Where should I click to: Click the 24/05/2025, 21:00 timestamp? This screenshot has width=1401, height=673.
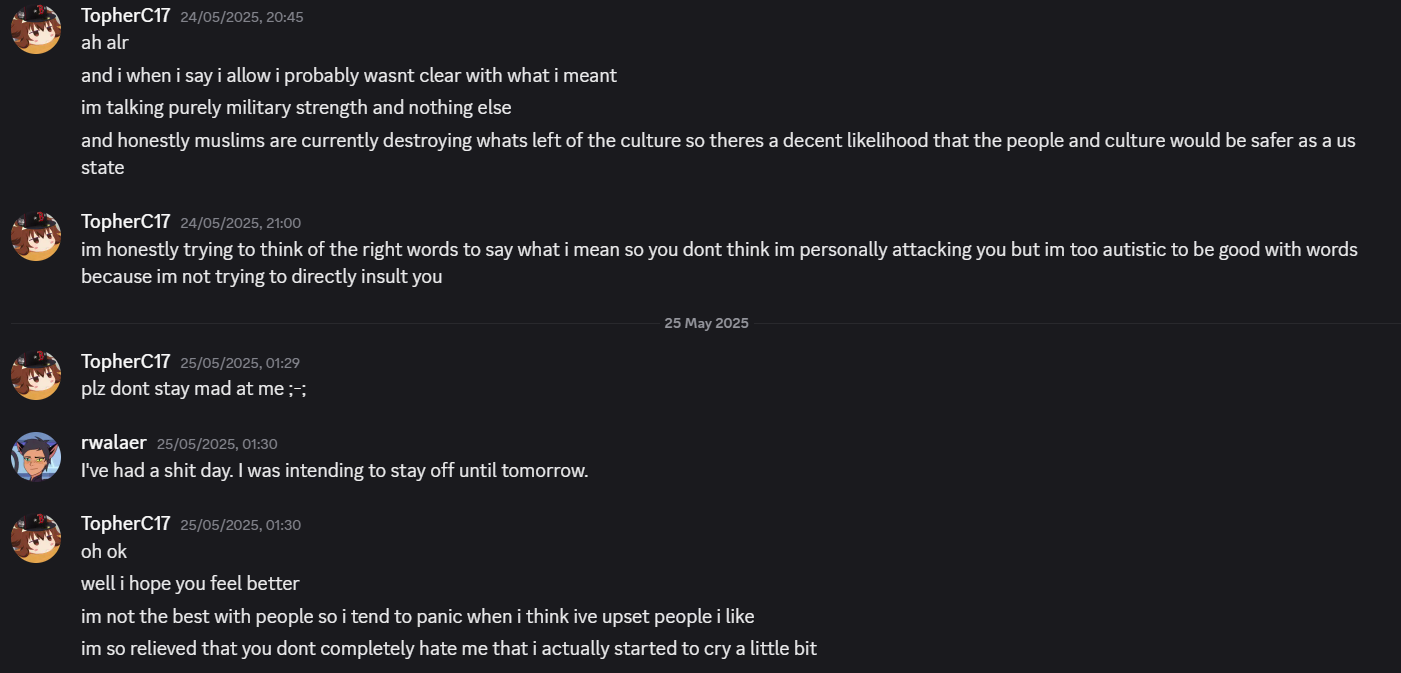pyautogui.click(x=240, y=223)
